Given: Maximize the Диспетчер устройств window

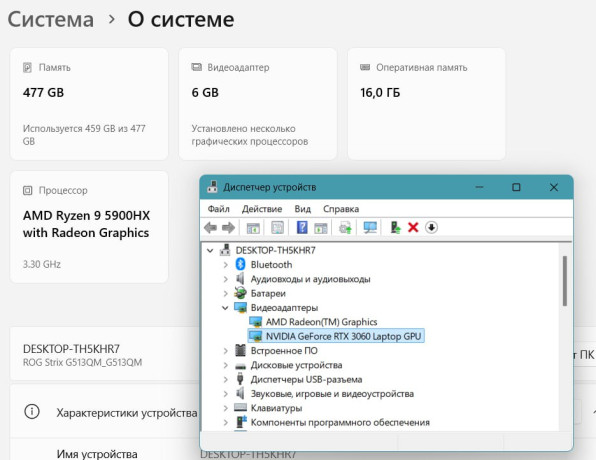Looking at the screenshot, I should tap(516, 187).
